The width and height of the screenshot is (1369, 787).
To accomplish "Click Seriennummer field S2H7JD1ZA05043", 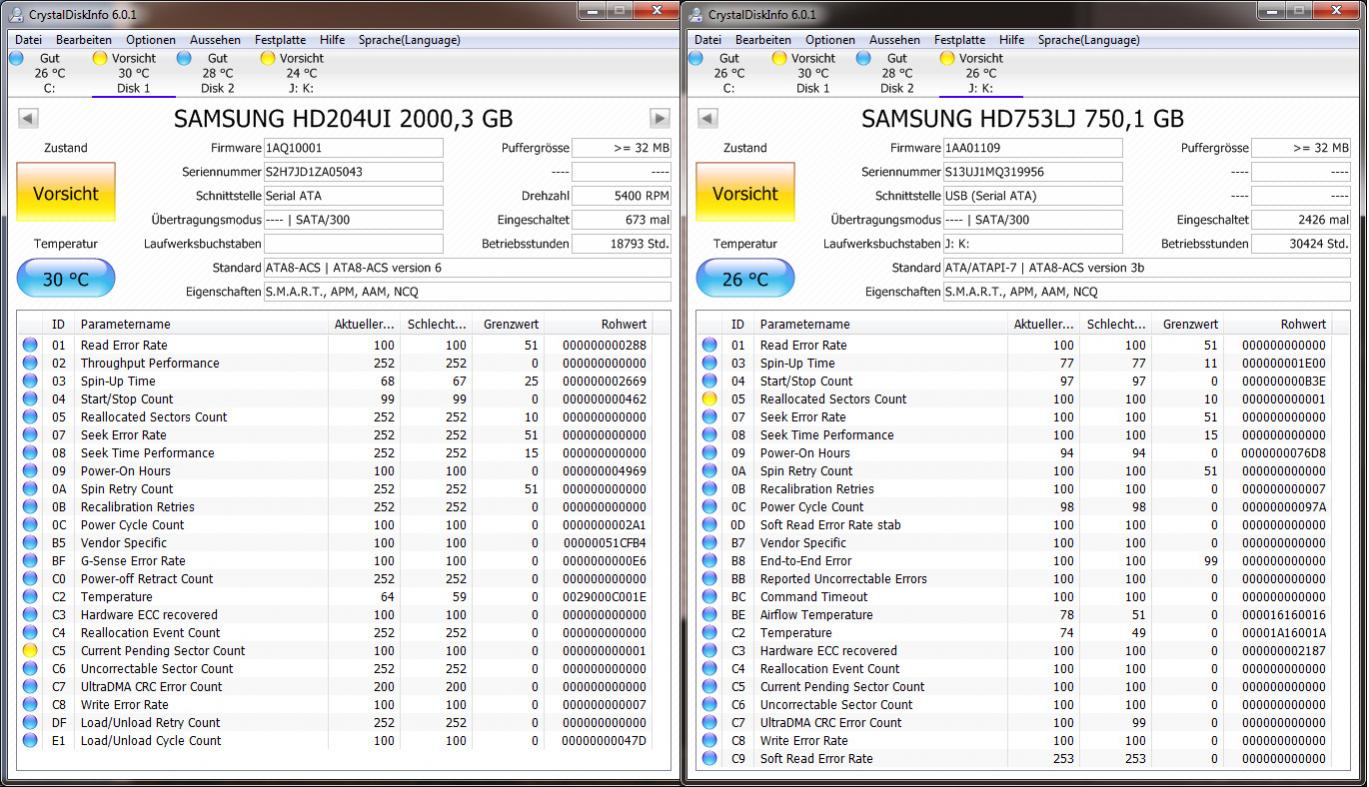I will [x=353, y=172].
